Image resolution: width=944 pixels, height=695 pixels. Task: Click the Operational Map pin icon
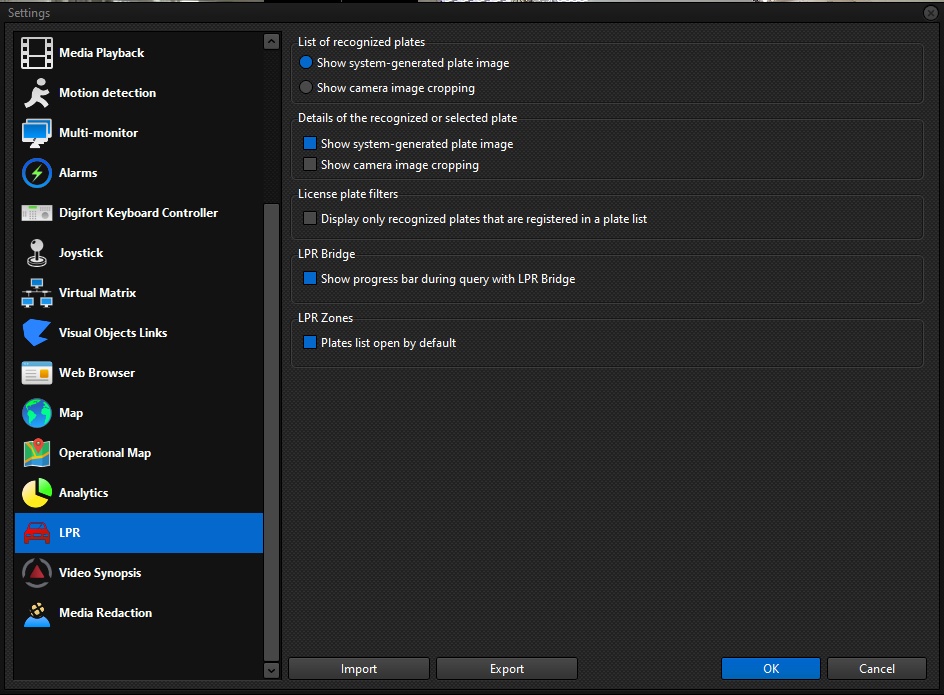tap(37, 453)
